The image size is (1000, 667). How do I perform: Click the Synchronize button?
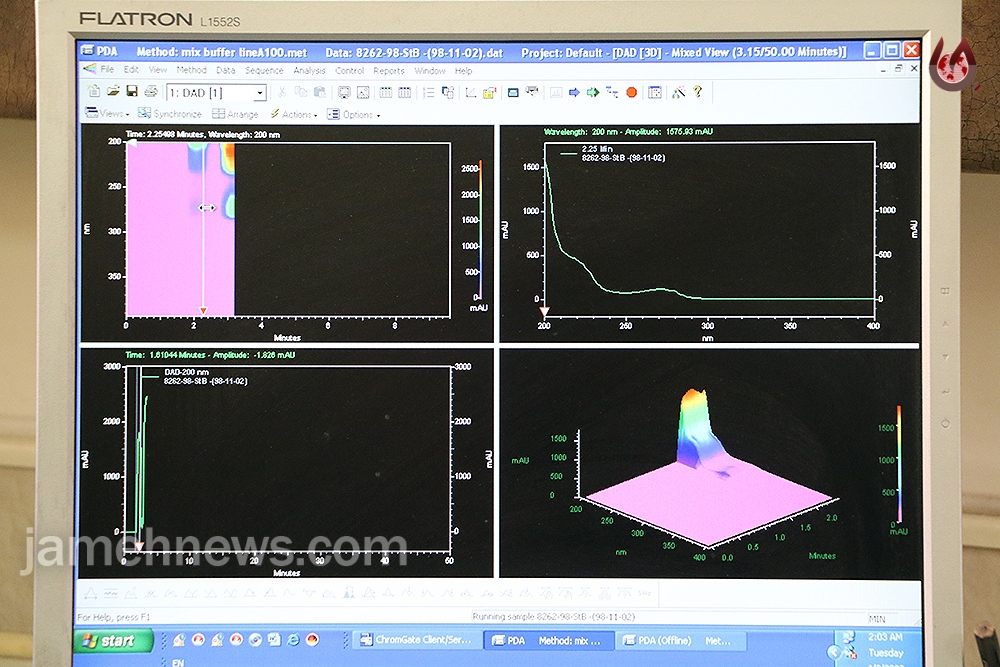tap(170, 114)
